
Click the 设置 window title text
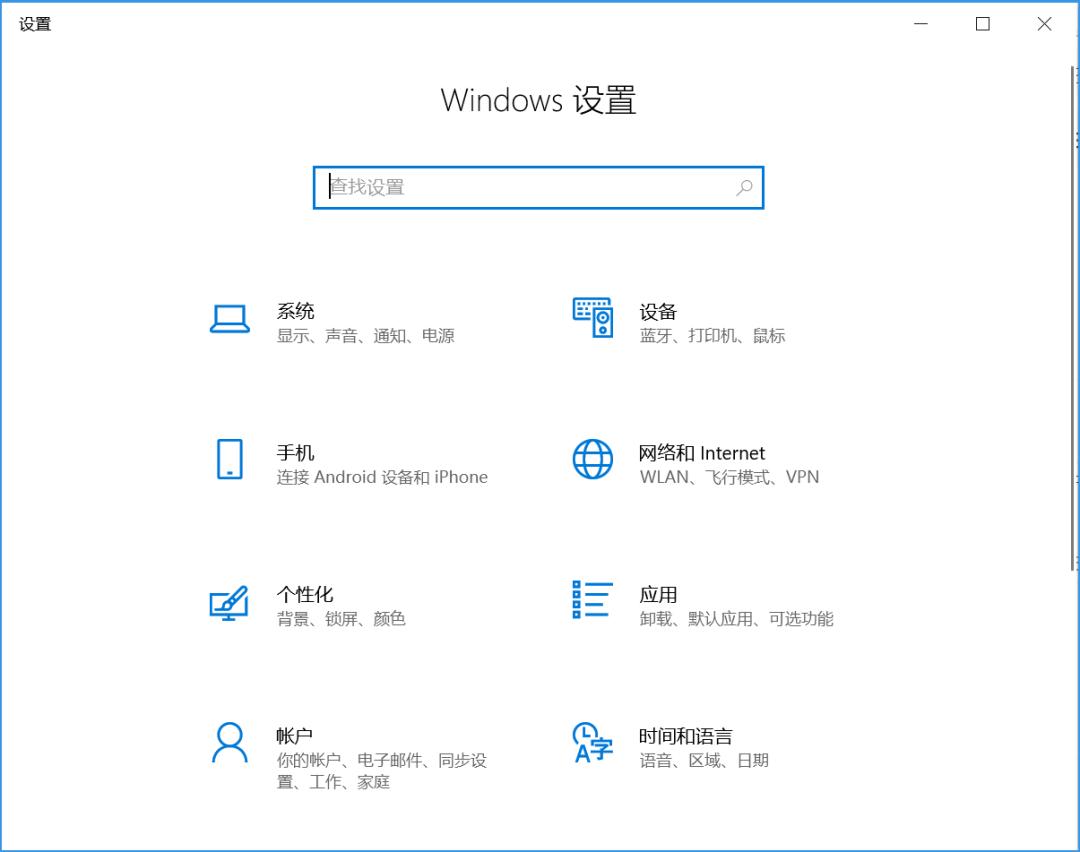coord(37,23)
